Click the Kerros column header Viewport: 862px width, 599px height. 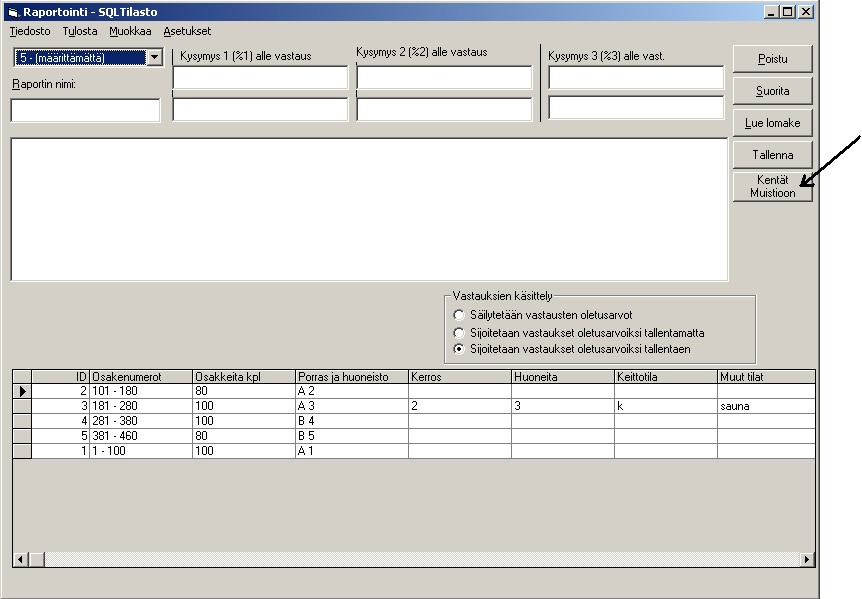pyautogui.click(x=460, y=377)
